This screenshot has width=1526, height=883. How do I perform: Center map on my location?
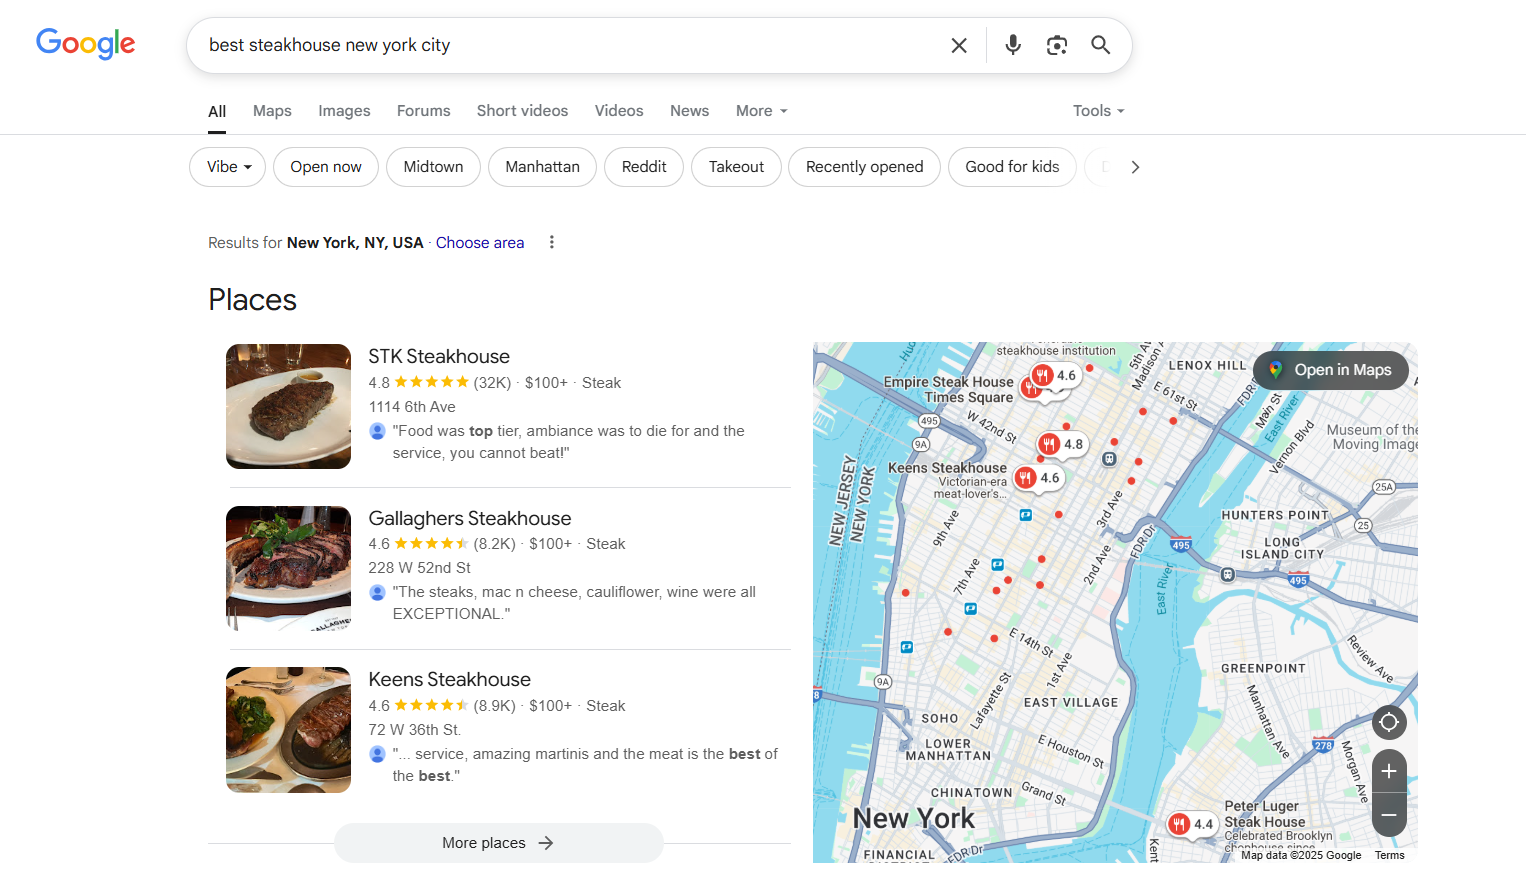1389,722
